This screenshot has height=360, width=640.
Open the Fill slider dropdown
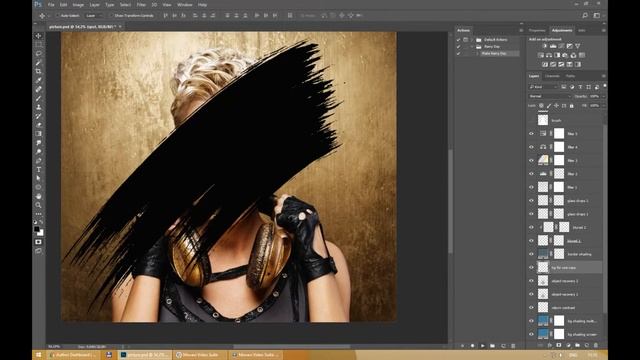(604, 106)
